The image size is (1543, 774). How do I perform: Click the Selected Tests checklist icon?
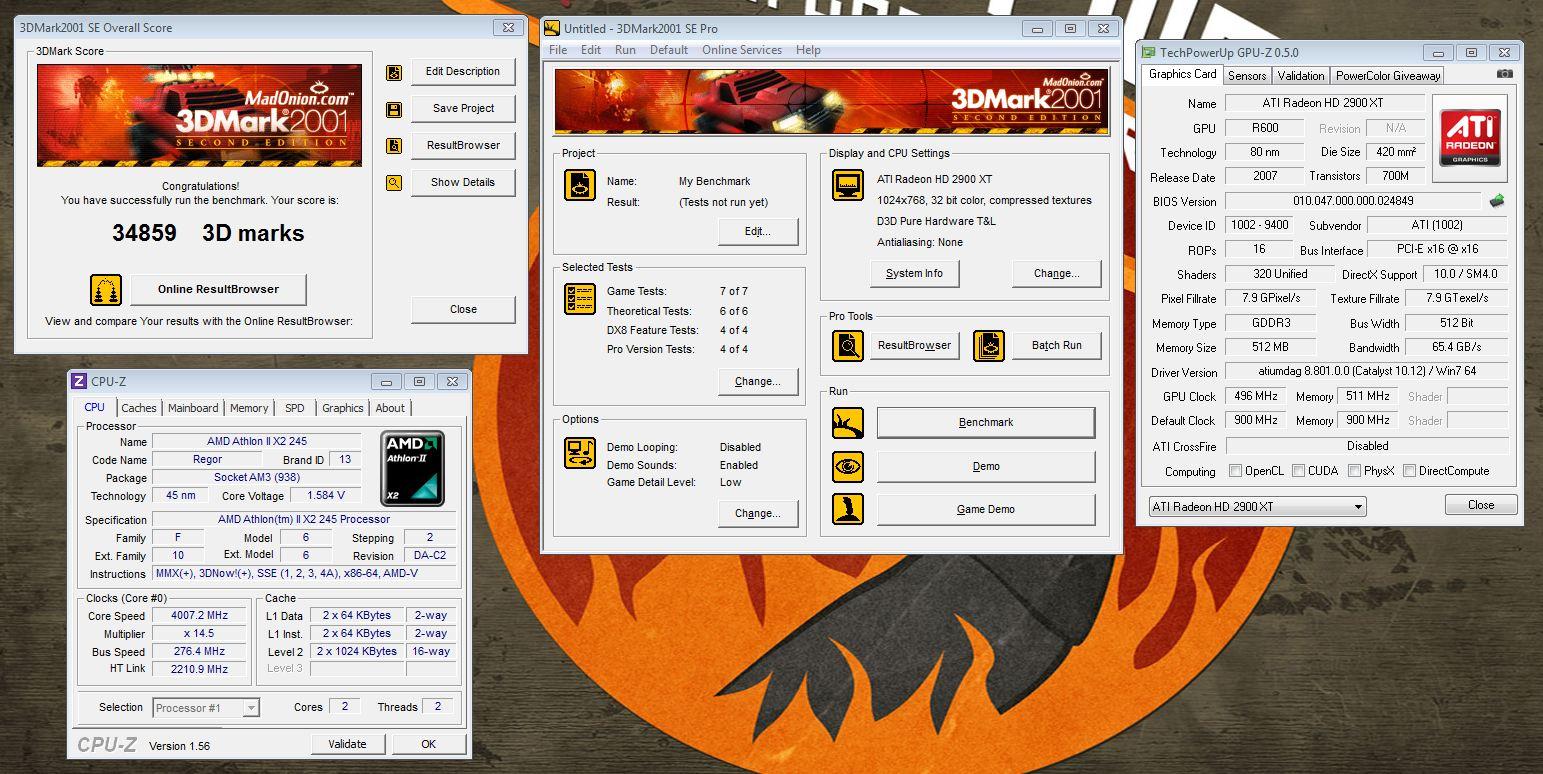click(580, 298)
